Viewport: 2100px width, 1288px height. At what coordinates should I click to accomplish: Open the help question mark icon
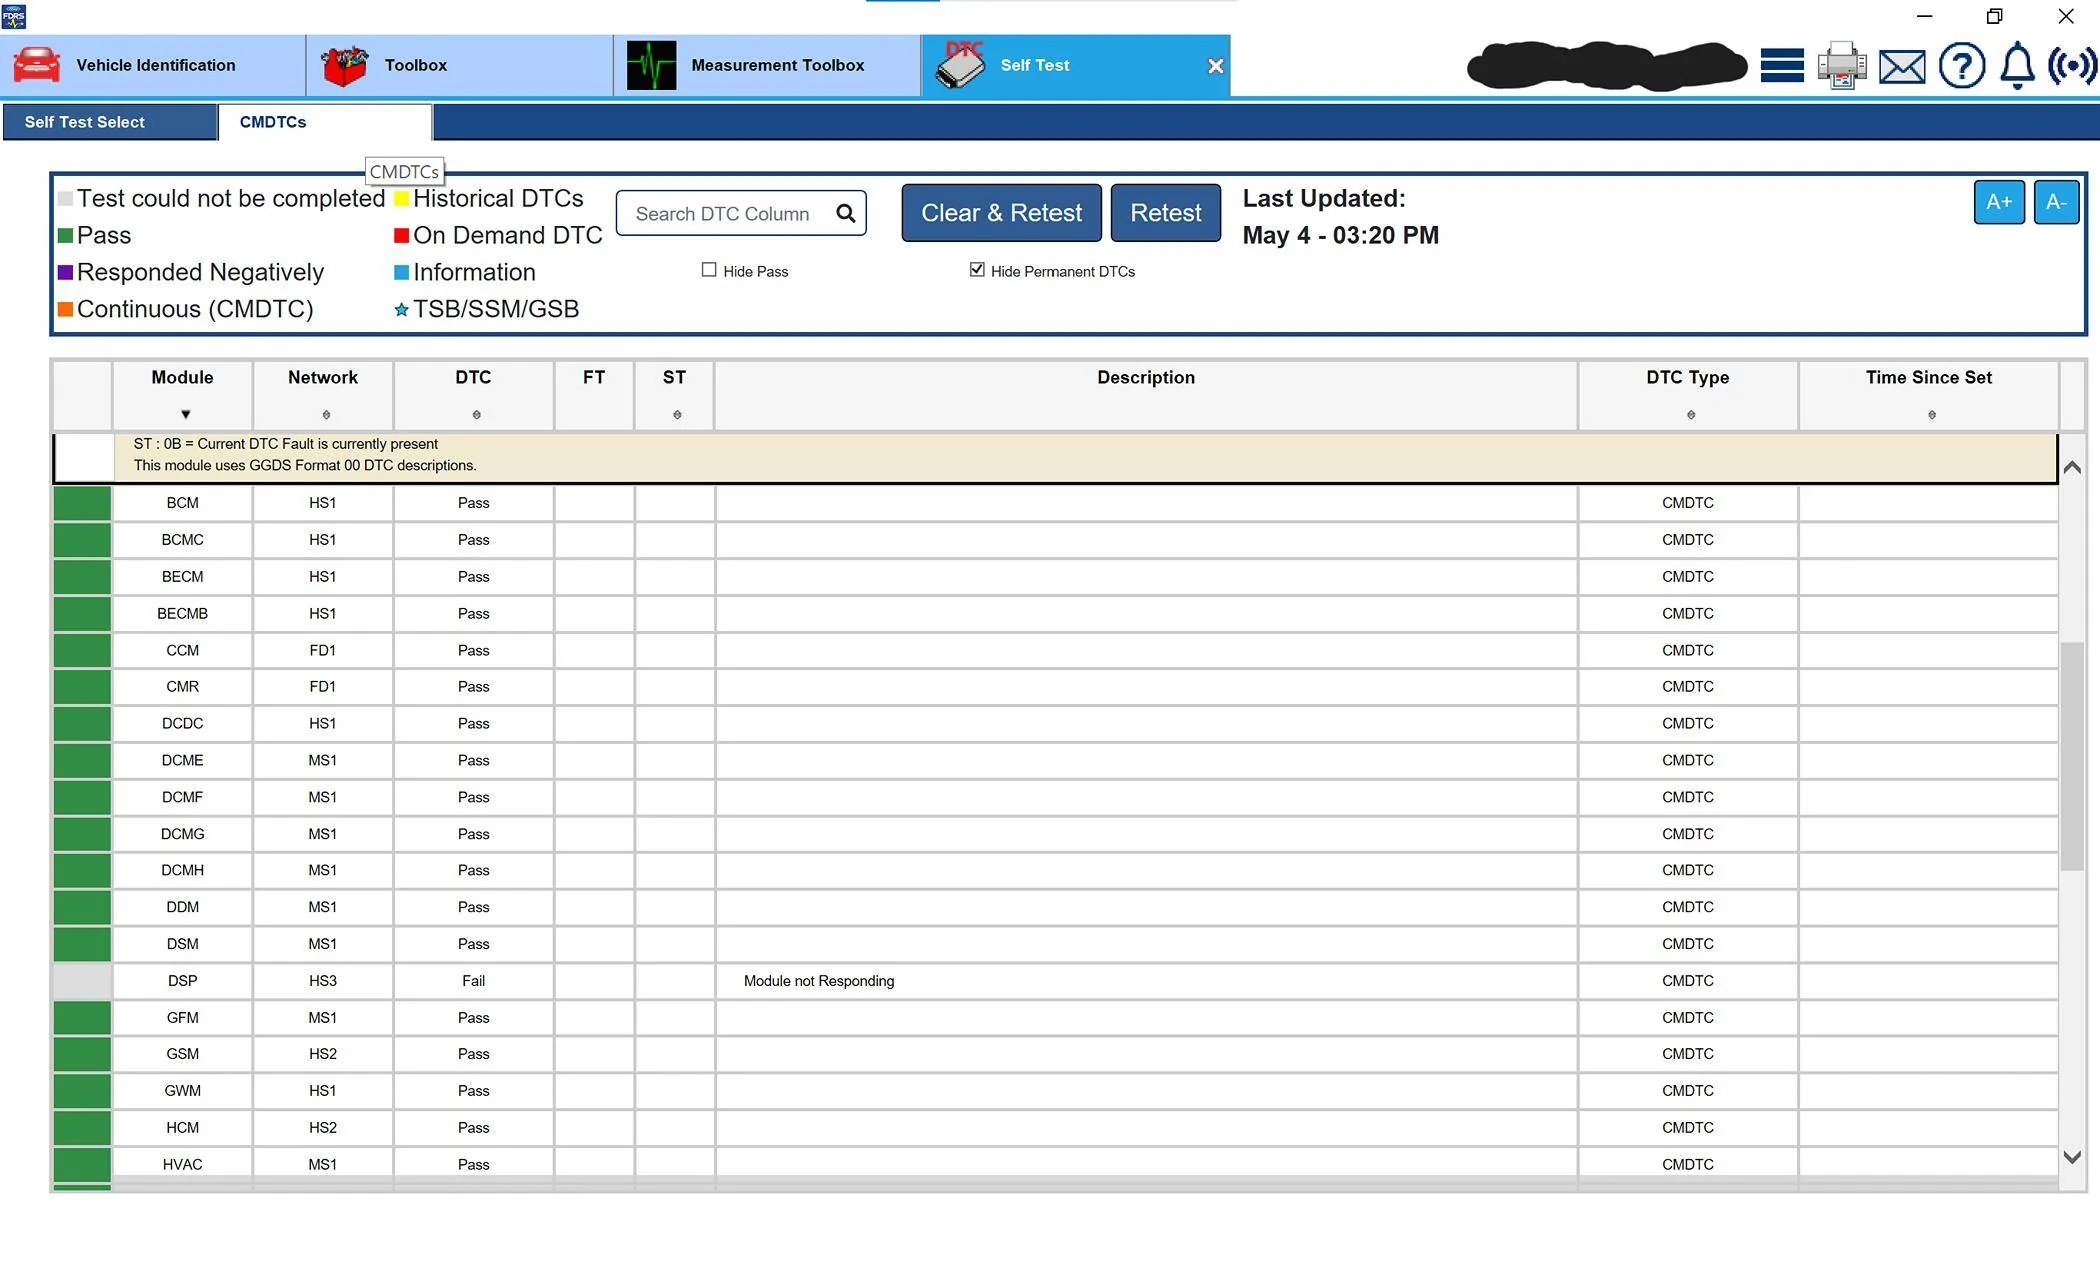coord(1961,66)
